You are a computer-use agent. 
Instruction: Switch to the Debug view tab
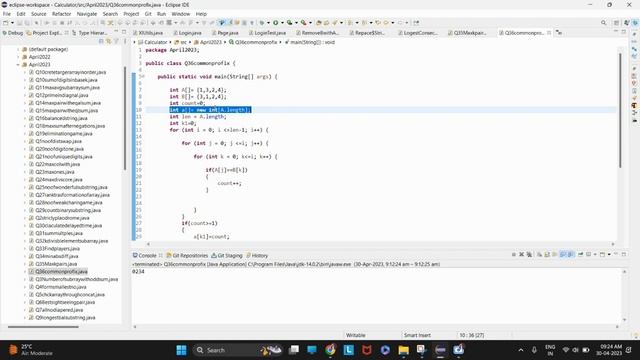(x=12, y=33)
